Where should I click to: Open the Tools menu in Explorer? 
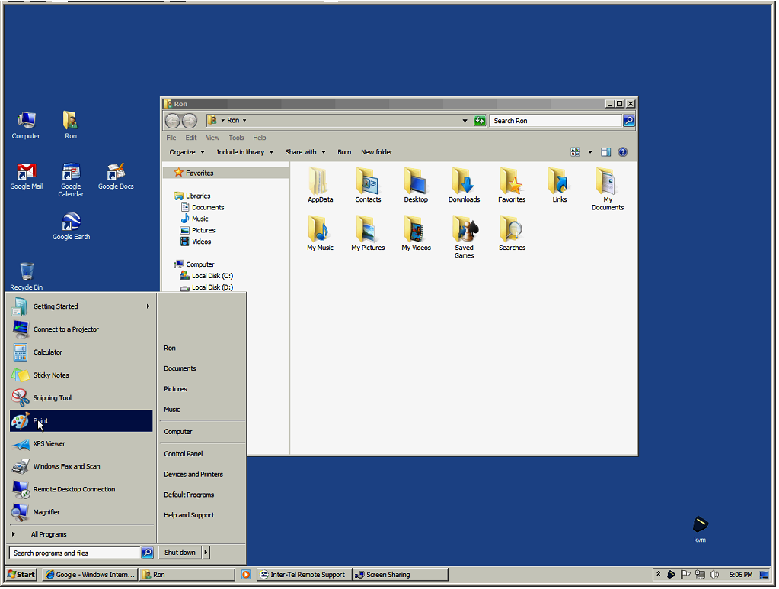point(236,137)
